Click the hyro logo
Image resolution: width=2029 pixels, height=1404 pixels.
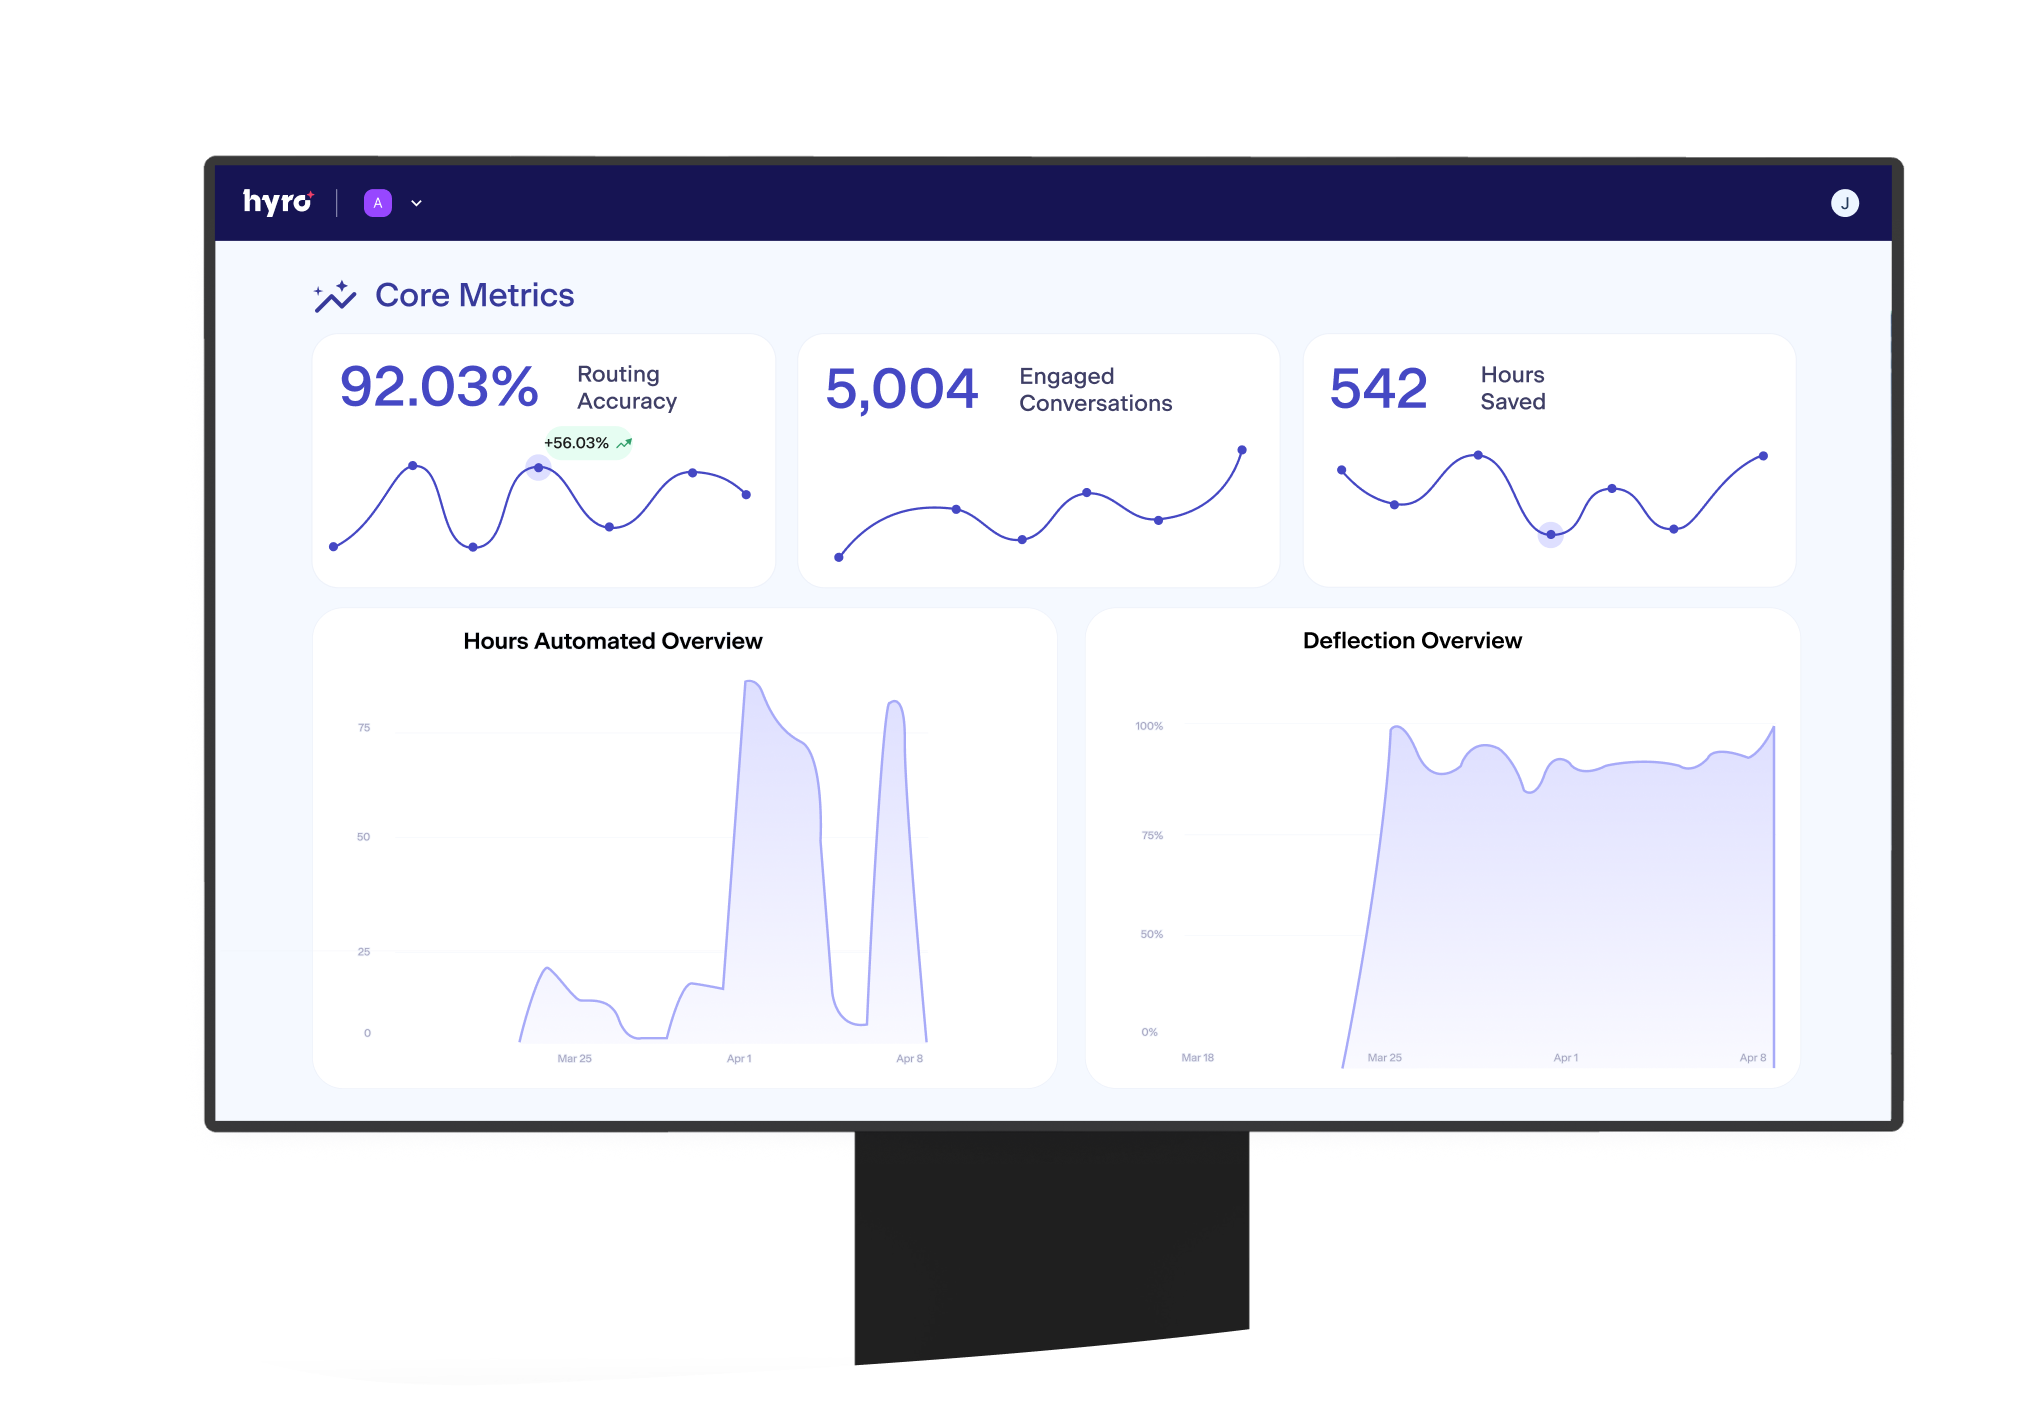(x=279, y=202)
